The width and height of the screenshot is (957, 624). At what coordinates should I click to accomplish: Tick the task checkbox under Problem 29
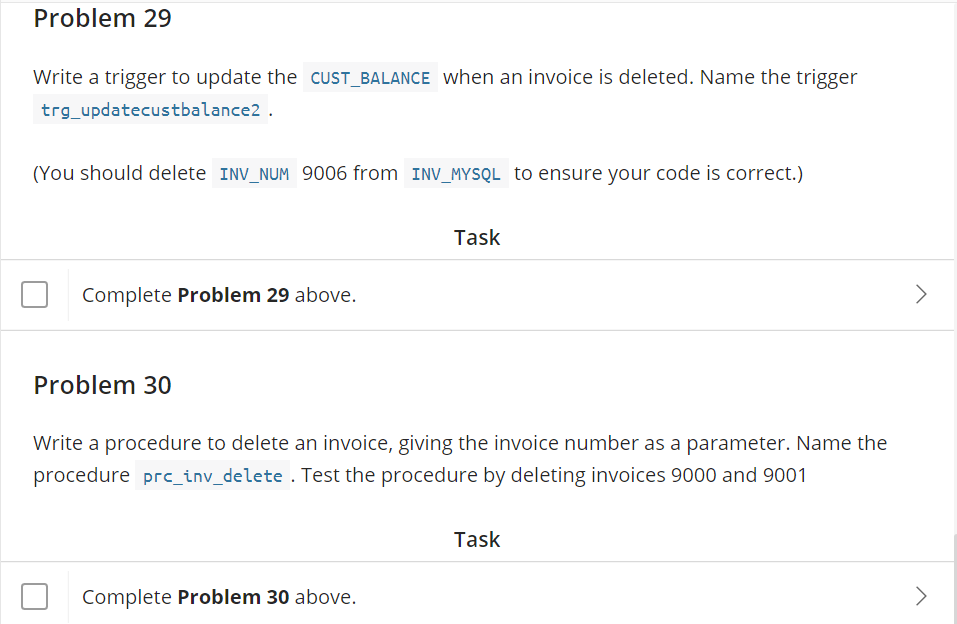coord(35,294)
